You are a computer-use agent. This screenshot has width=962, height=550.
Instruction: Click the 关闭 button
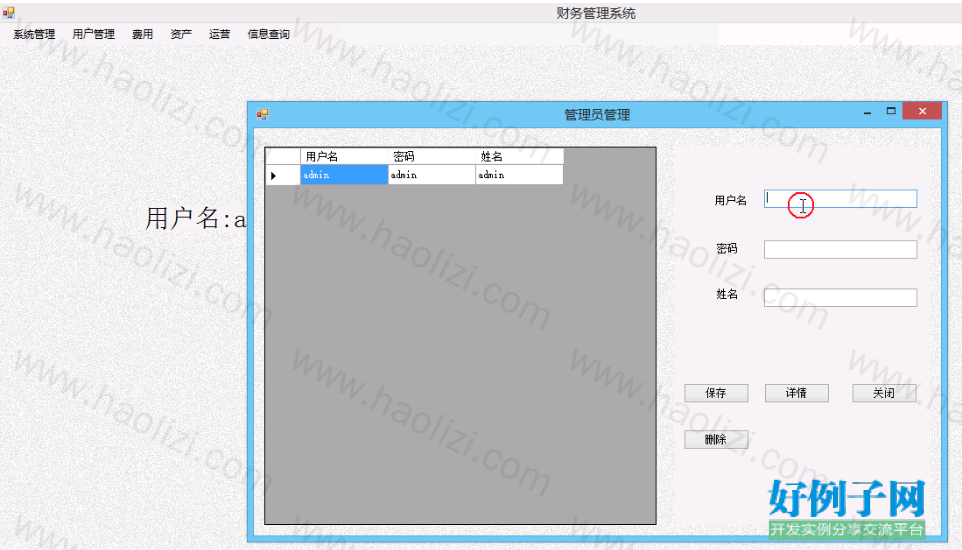884,393
